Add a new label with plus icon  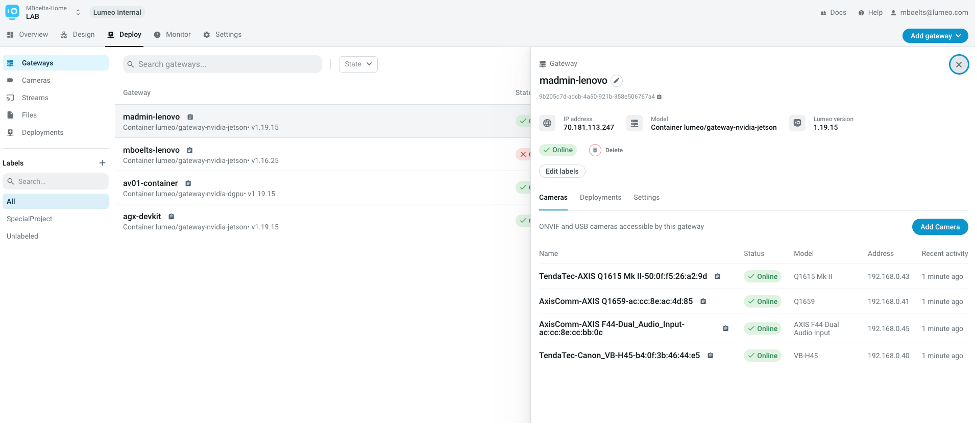(103, 163)
